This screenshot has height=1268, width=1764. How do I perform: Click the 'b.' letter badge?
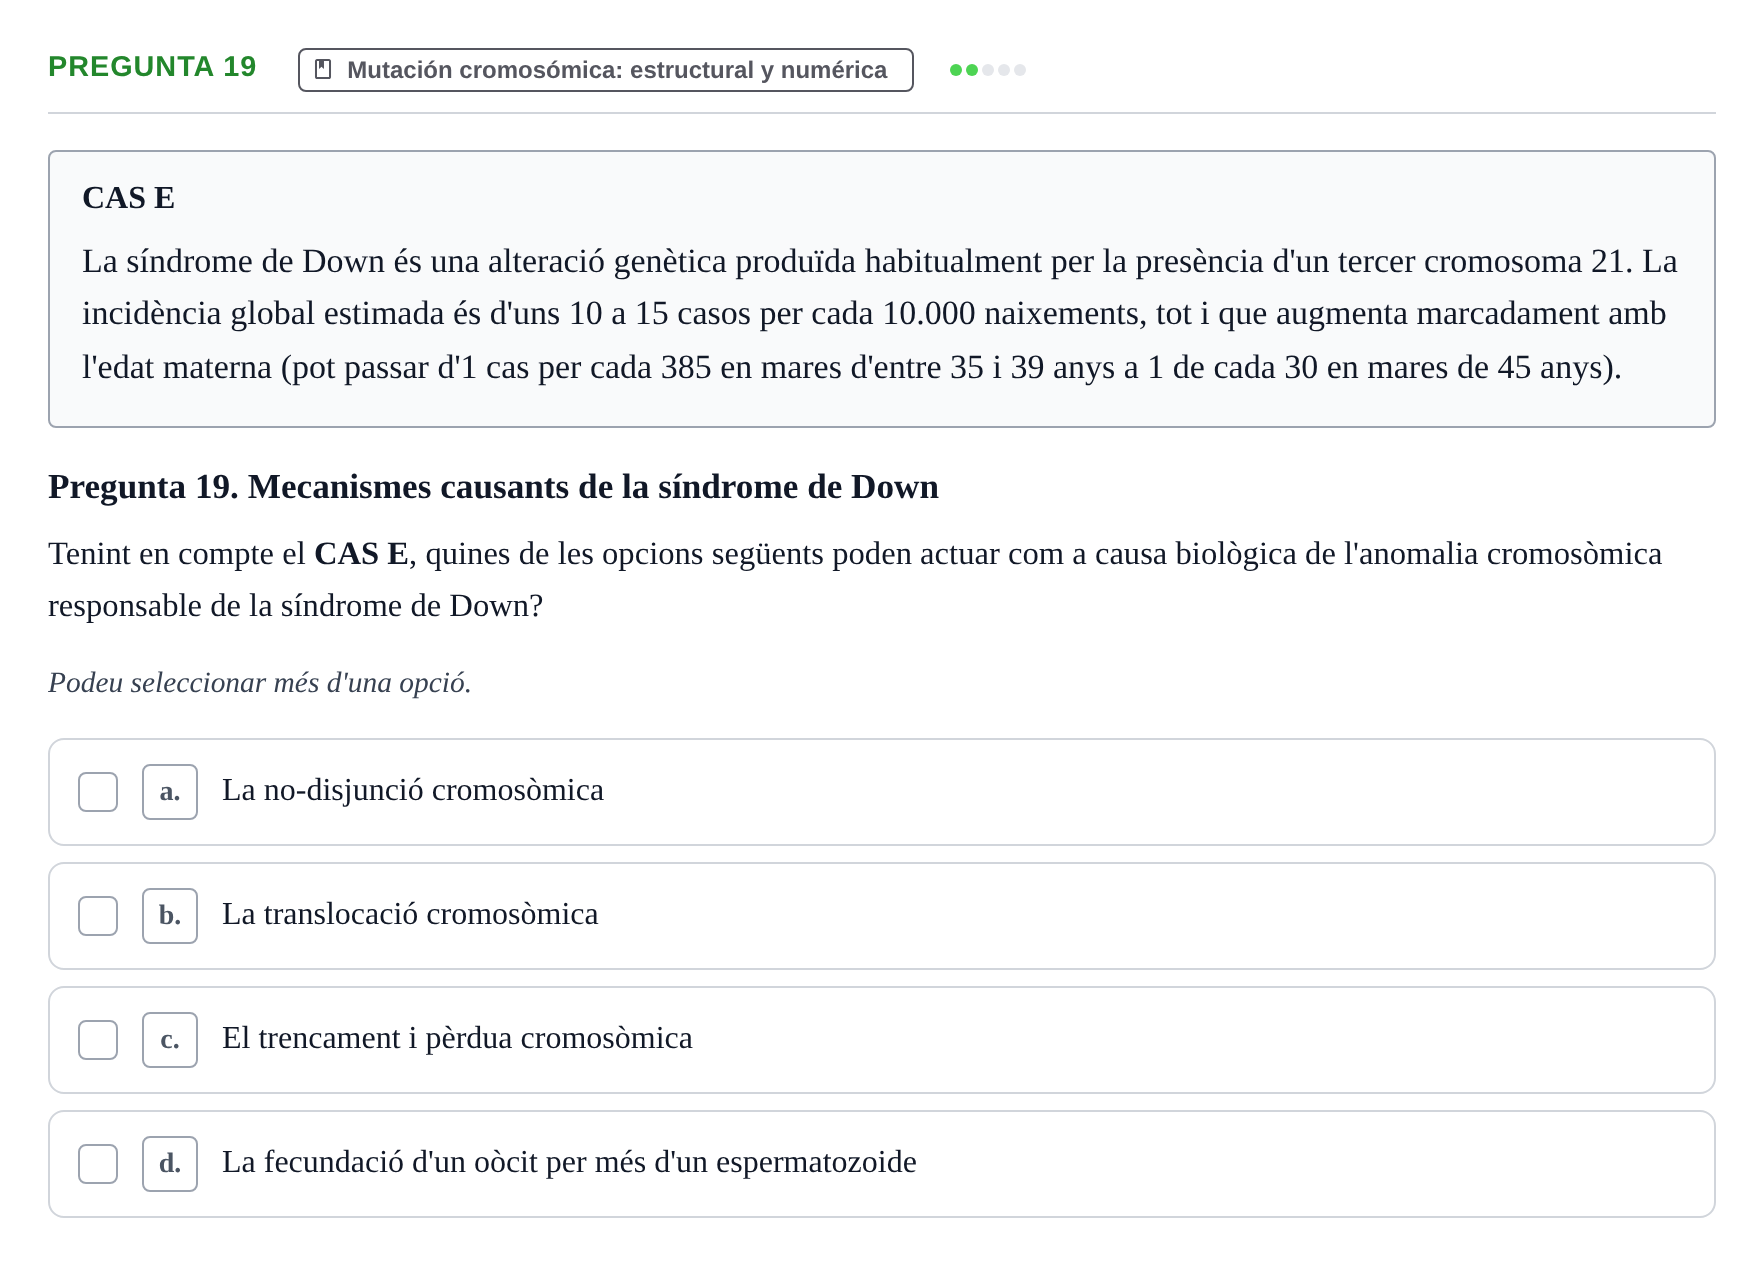170,916
